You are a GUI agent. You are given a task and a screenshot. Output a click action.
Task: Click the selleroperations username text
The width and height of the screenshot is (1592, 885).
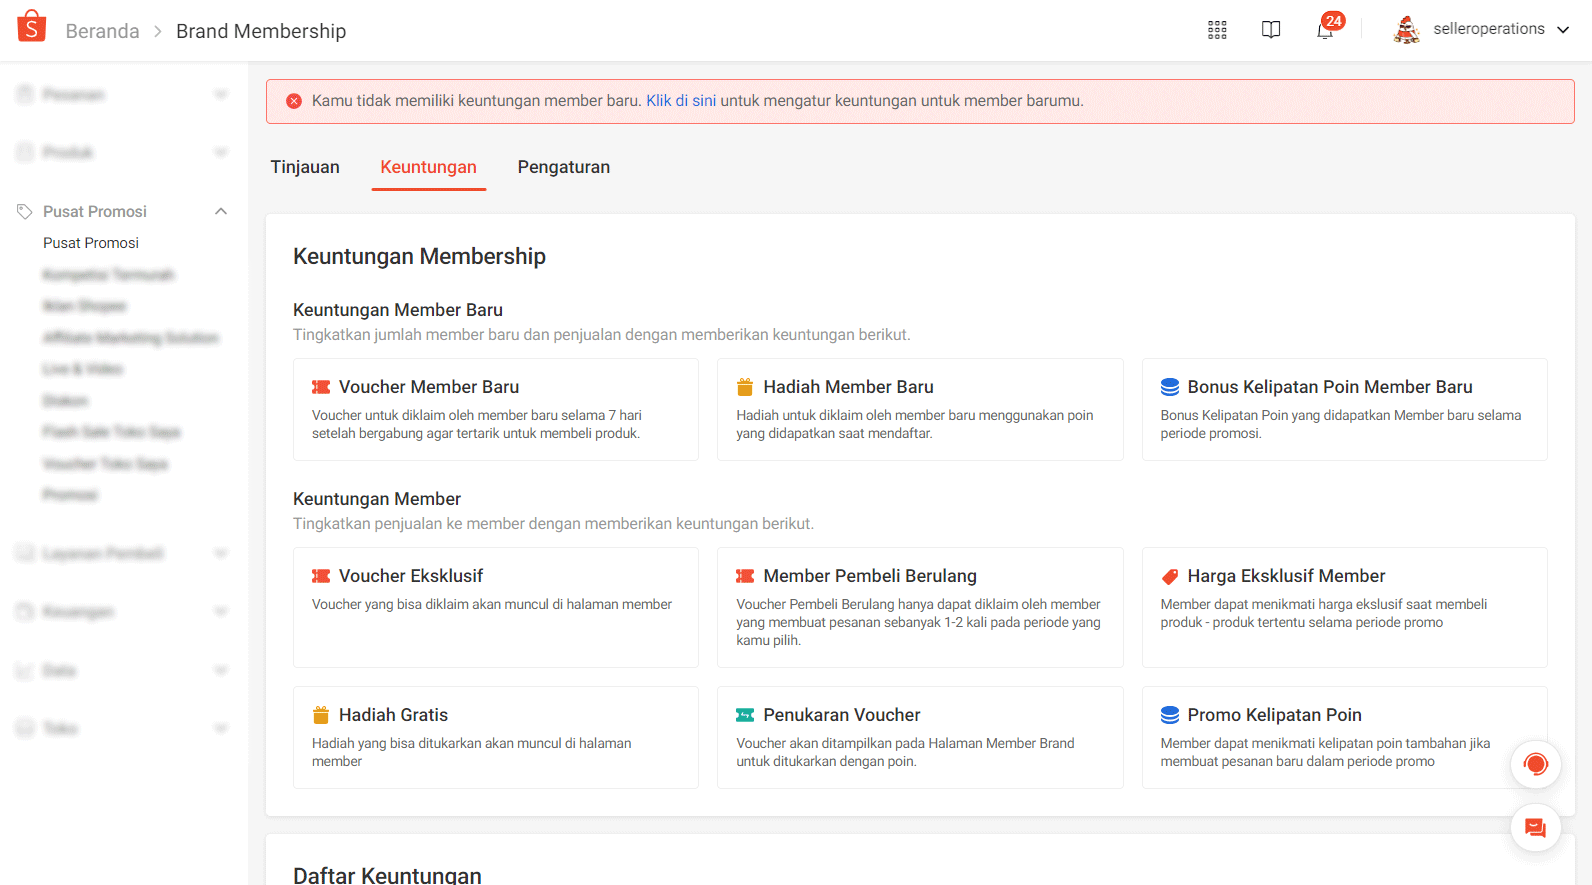(1489, 29)
